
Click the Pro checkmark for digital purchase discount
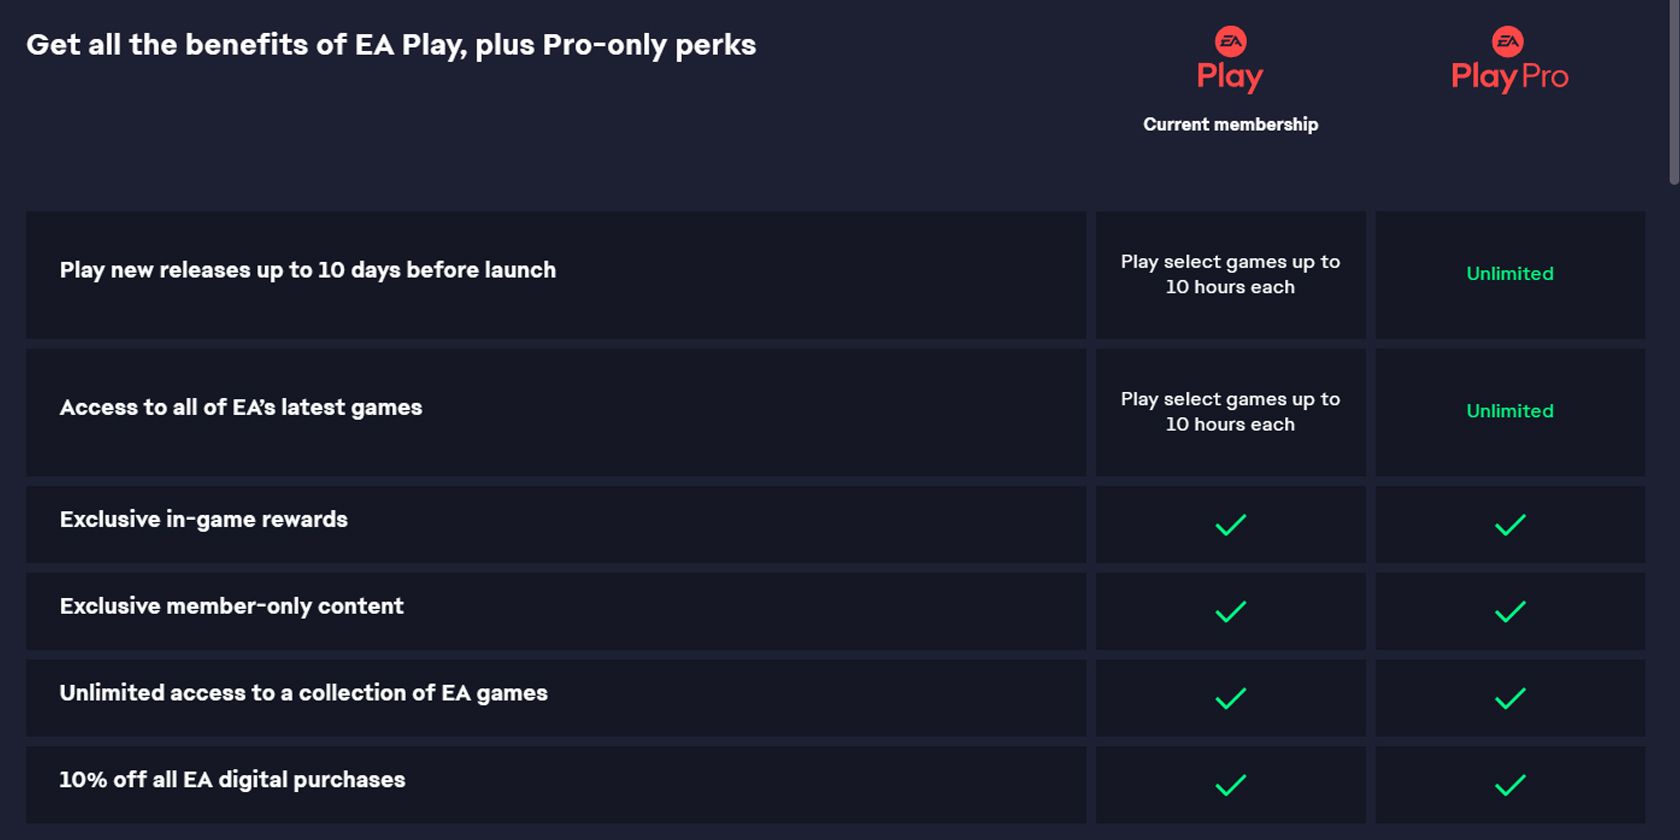coord(1510,785)
